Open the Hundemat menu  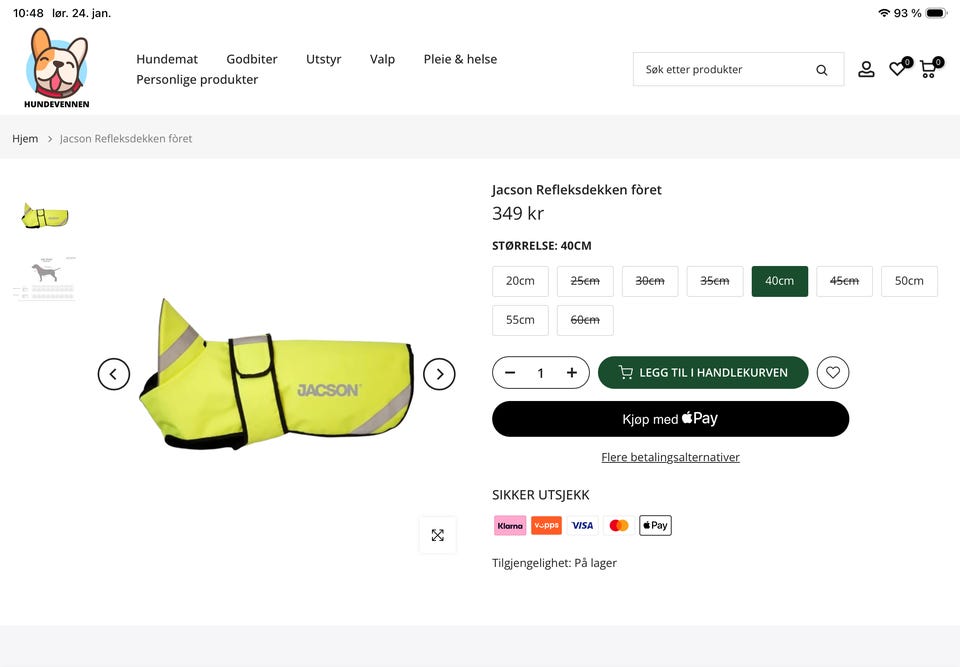pyautogui.click(x=167, y=59)
